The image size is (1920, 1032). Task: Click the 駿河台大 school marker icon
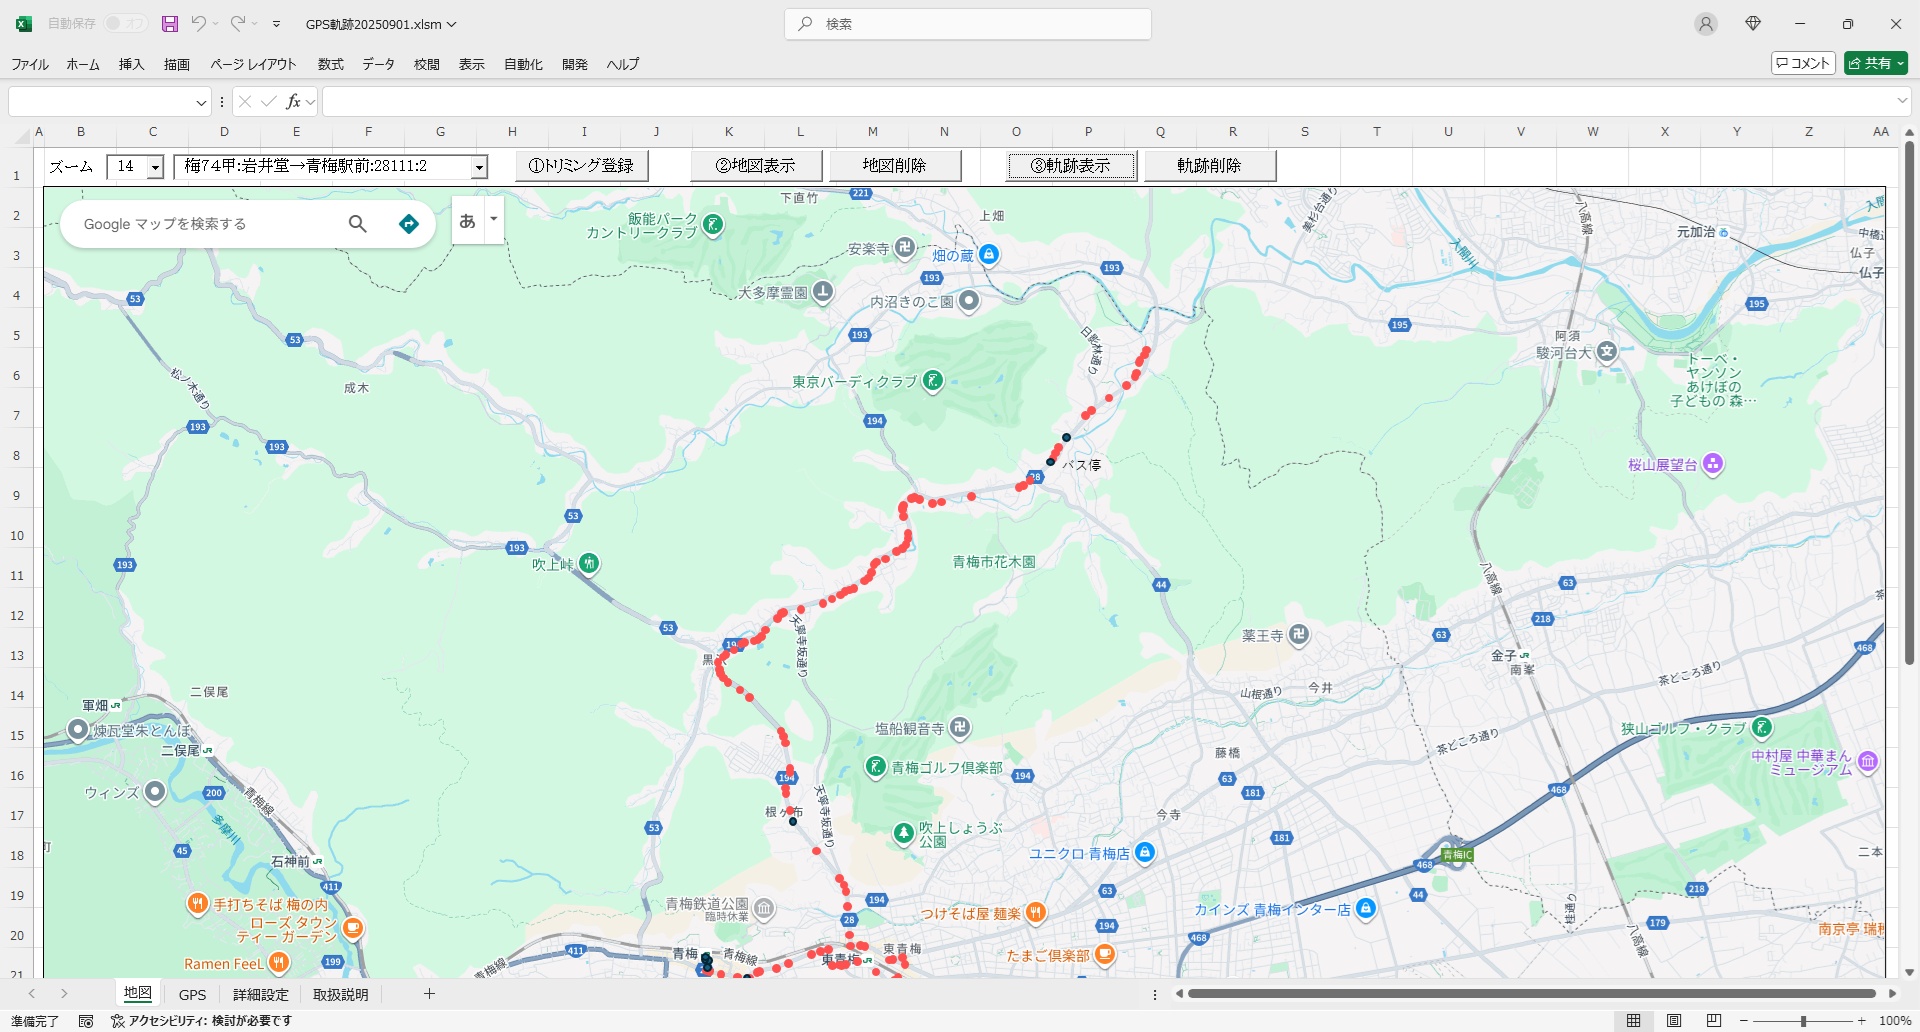click(1606, 351)
